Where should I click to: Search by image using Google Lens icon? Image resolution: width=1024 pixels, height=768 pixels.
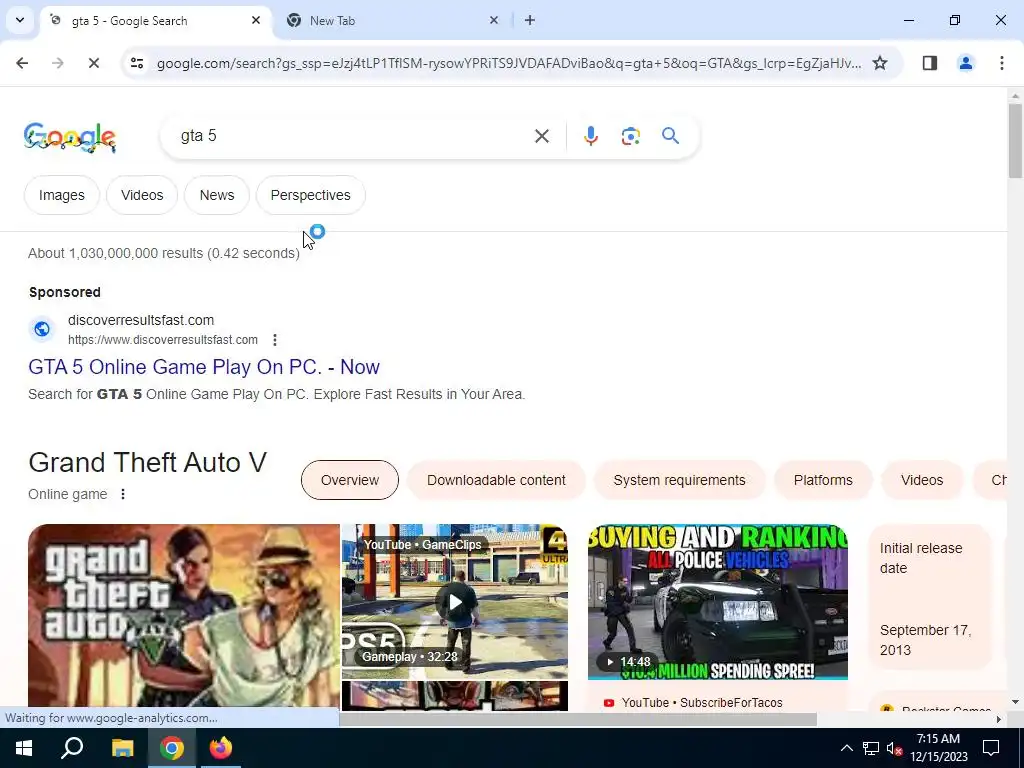coord(630,136)
